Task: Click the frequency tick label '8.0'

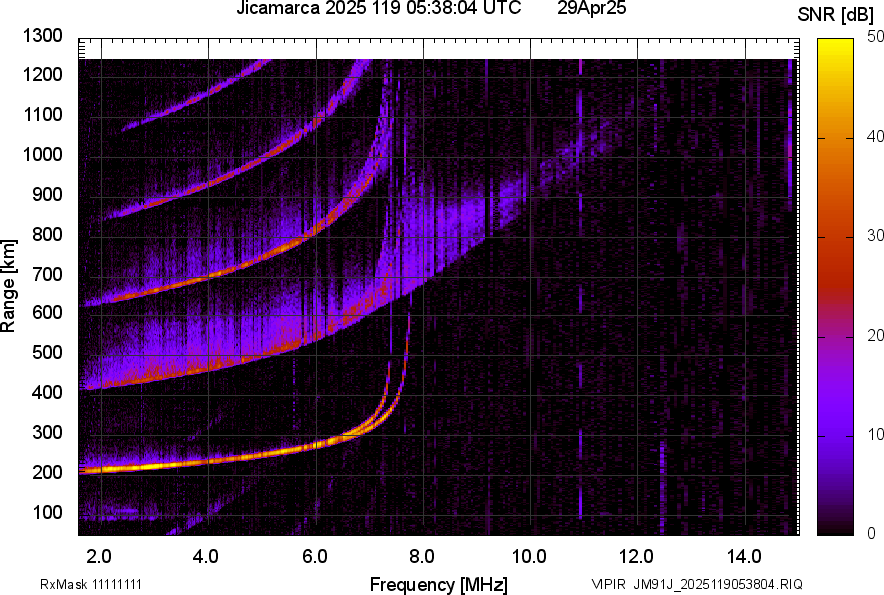Action: tap(422, 557)
